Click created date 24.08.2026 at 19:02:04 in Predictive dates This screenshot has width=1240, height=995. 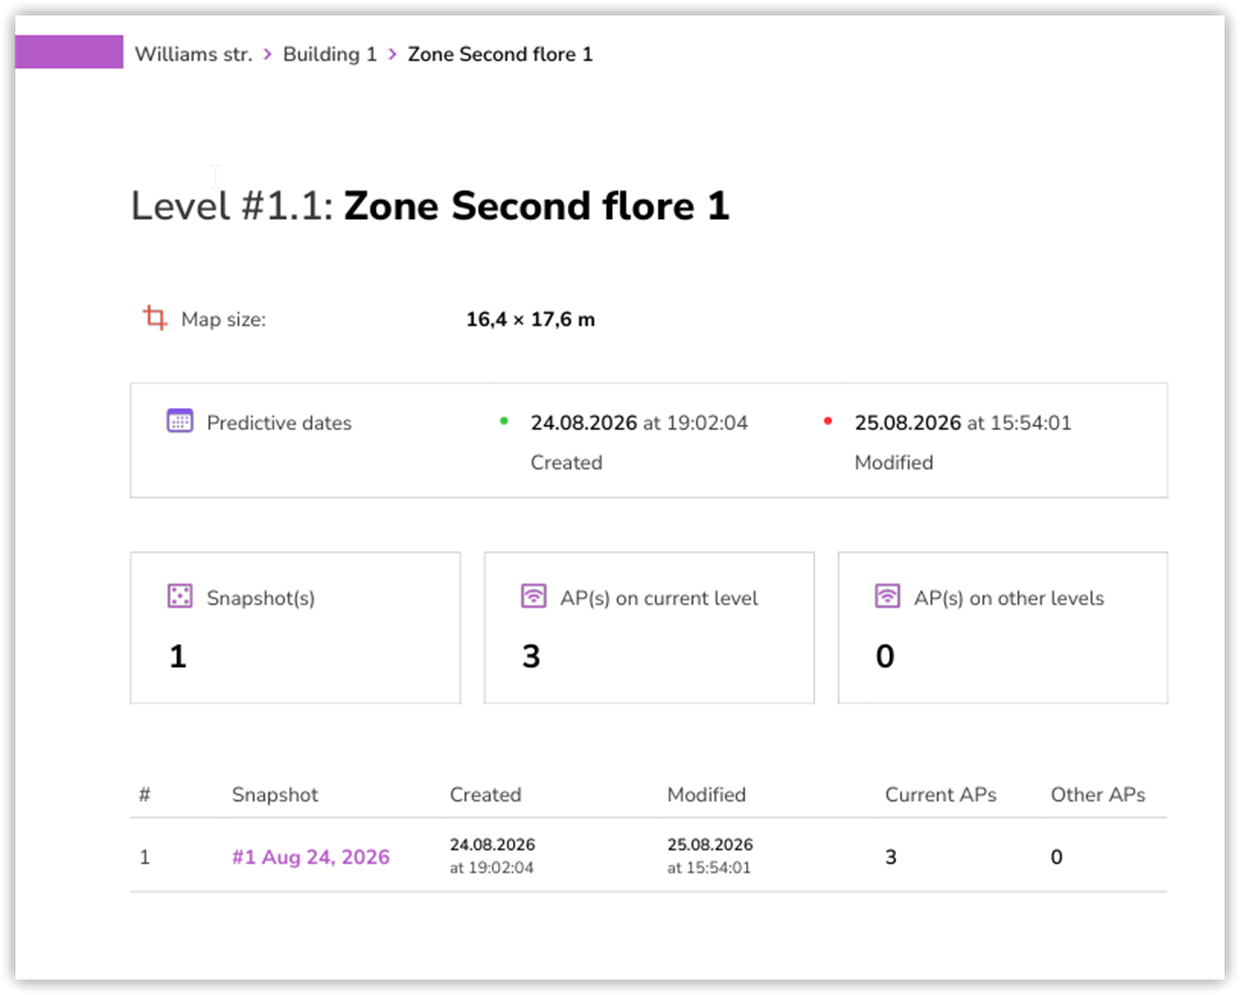(x=639, y=423)
